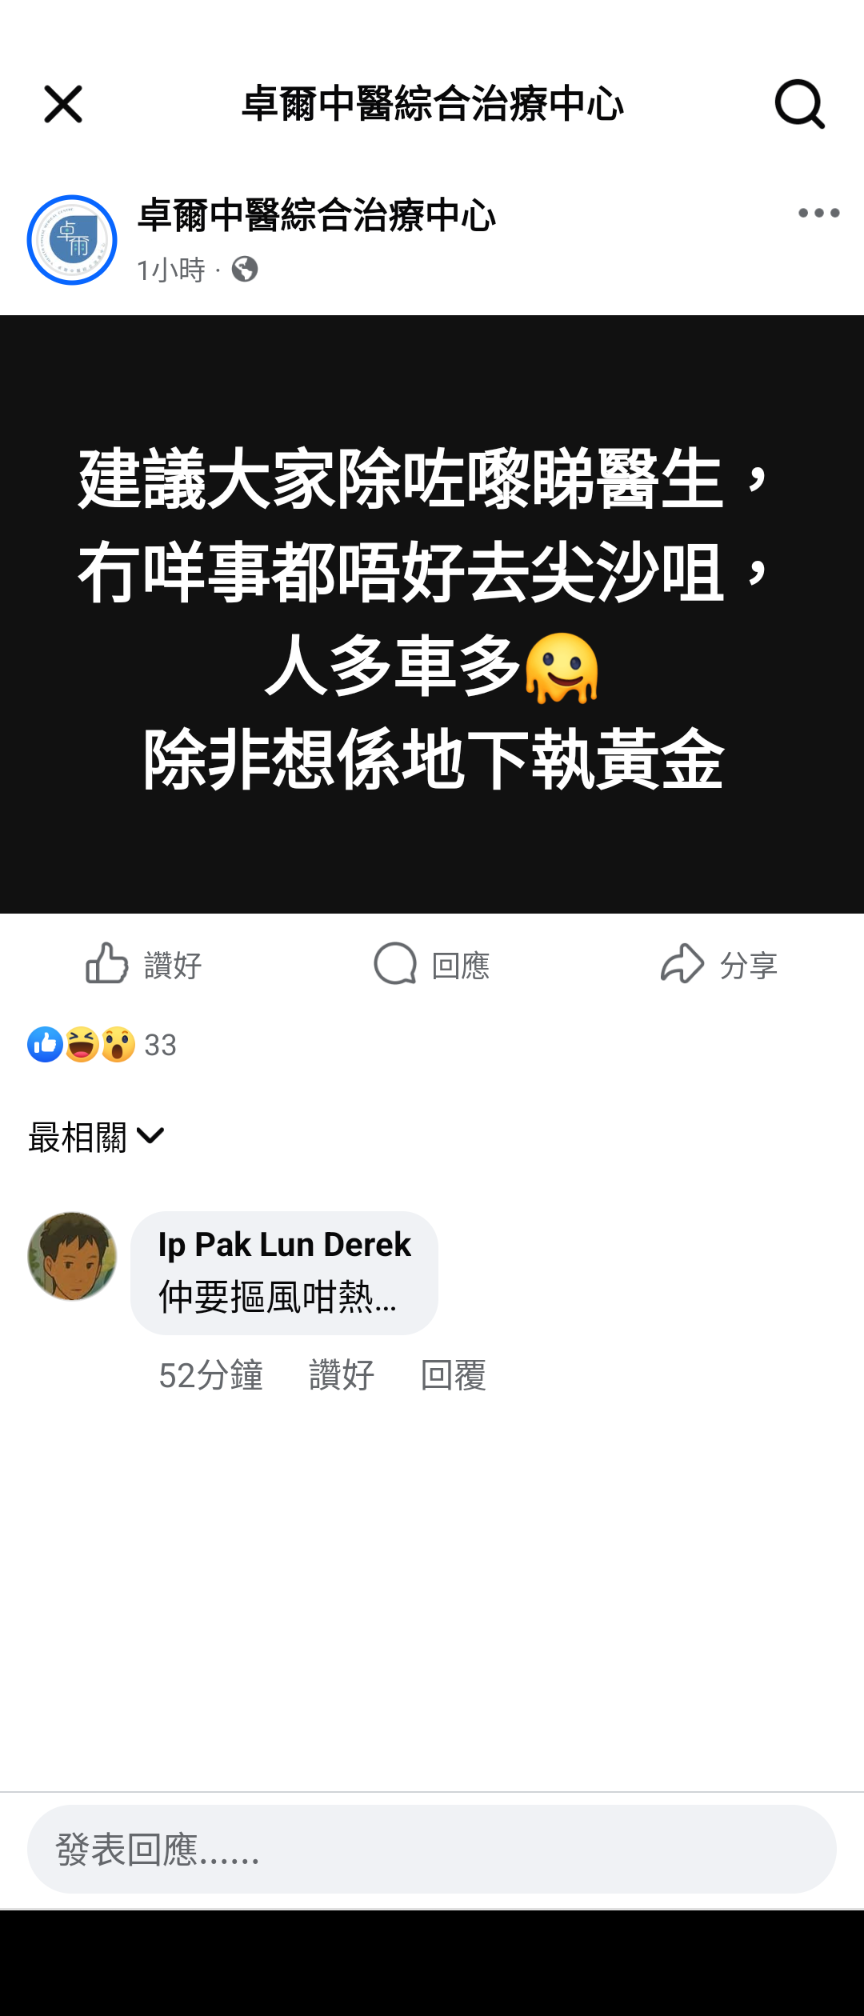Image resolution: width=864 pixels, height=2016 pixels.
Task: Open the 卓爾中醫綜合治療中心 page name link
Action: pos(316,215)
